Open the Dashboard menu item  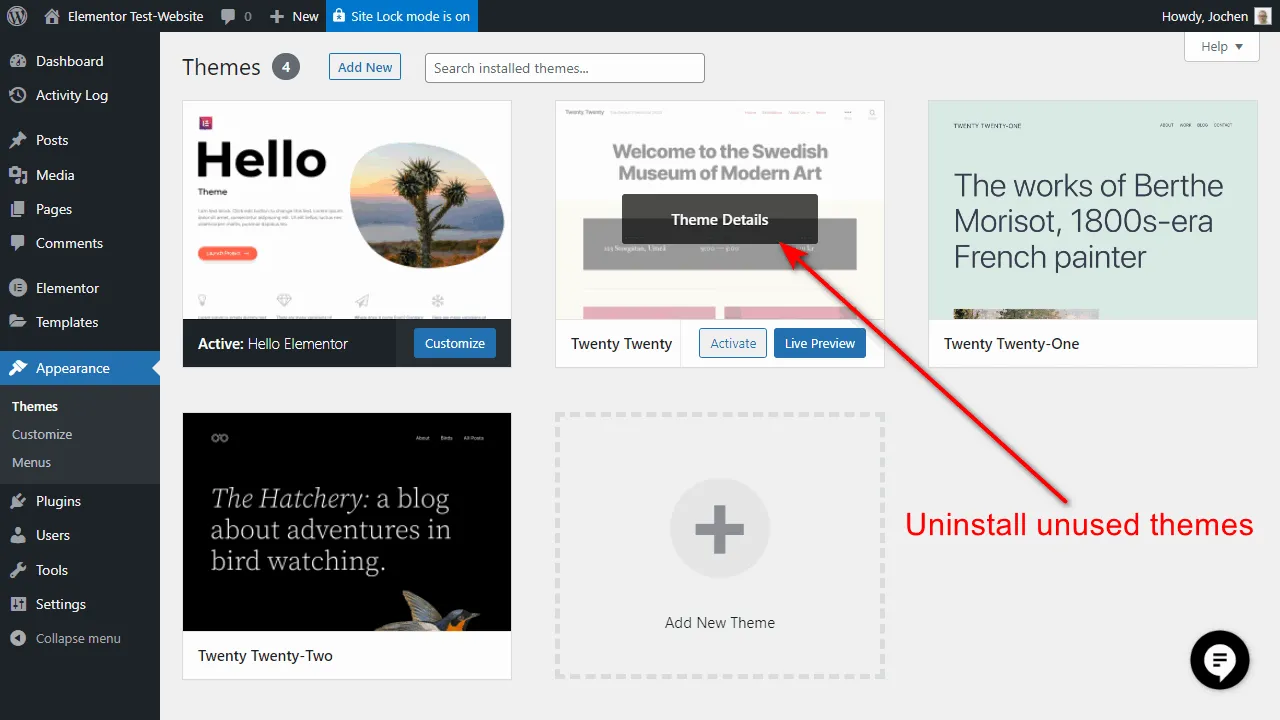(80, 61)
